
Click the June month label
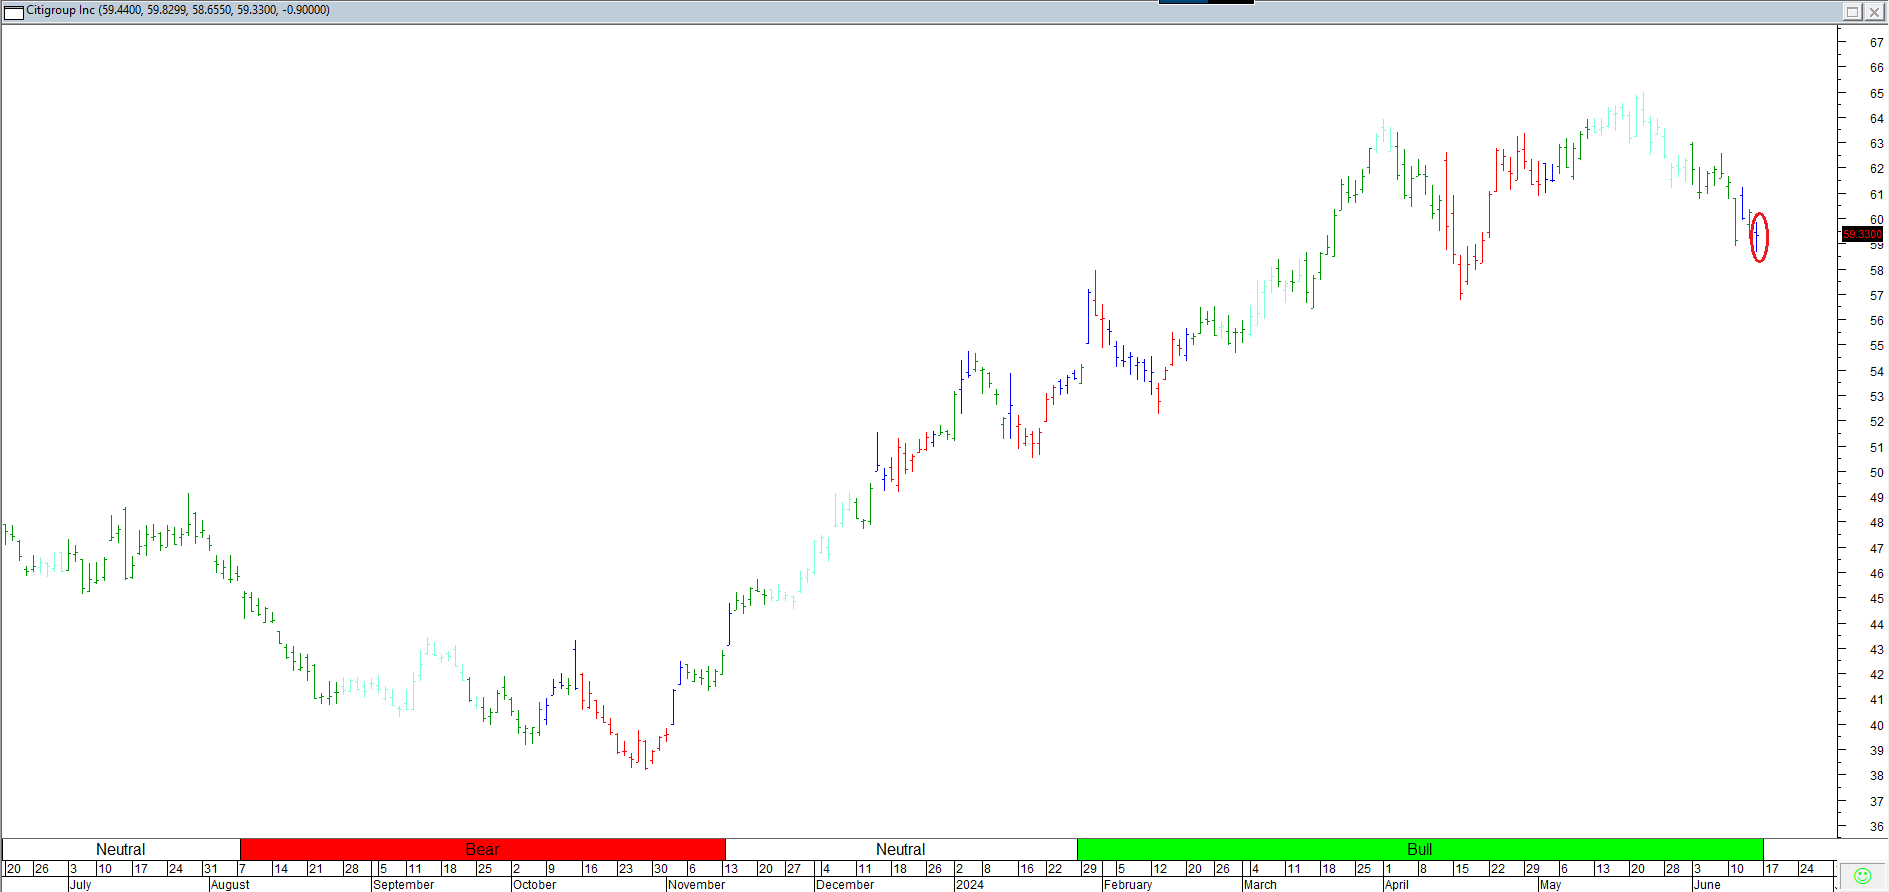coord(1707,885)
